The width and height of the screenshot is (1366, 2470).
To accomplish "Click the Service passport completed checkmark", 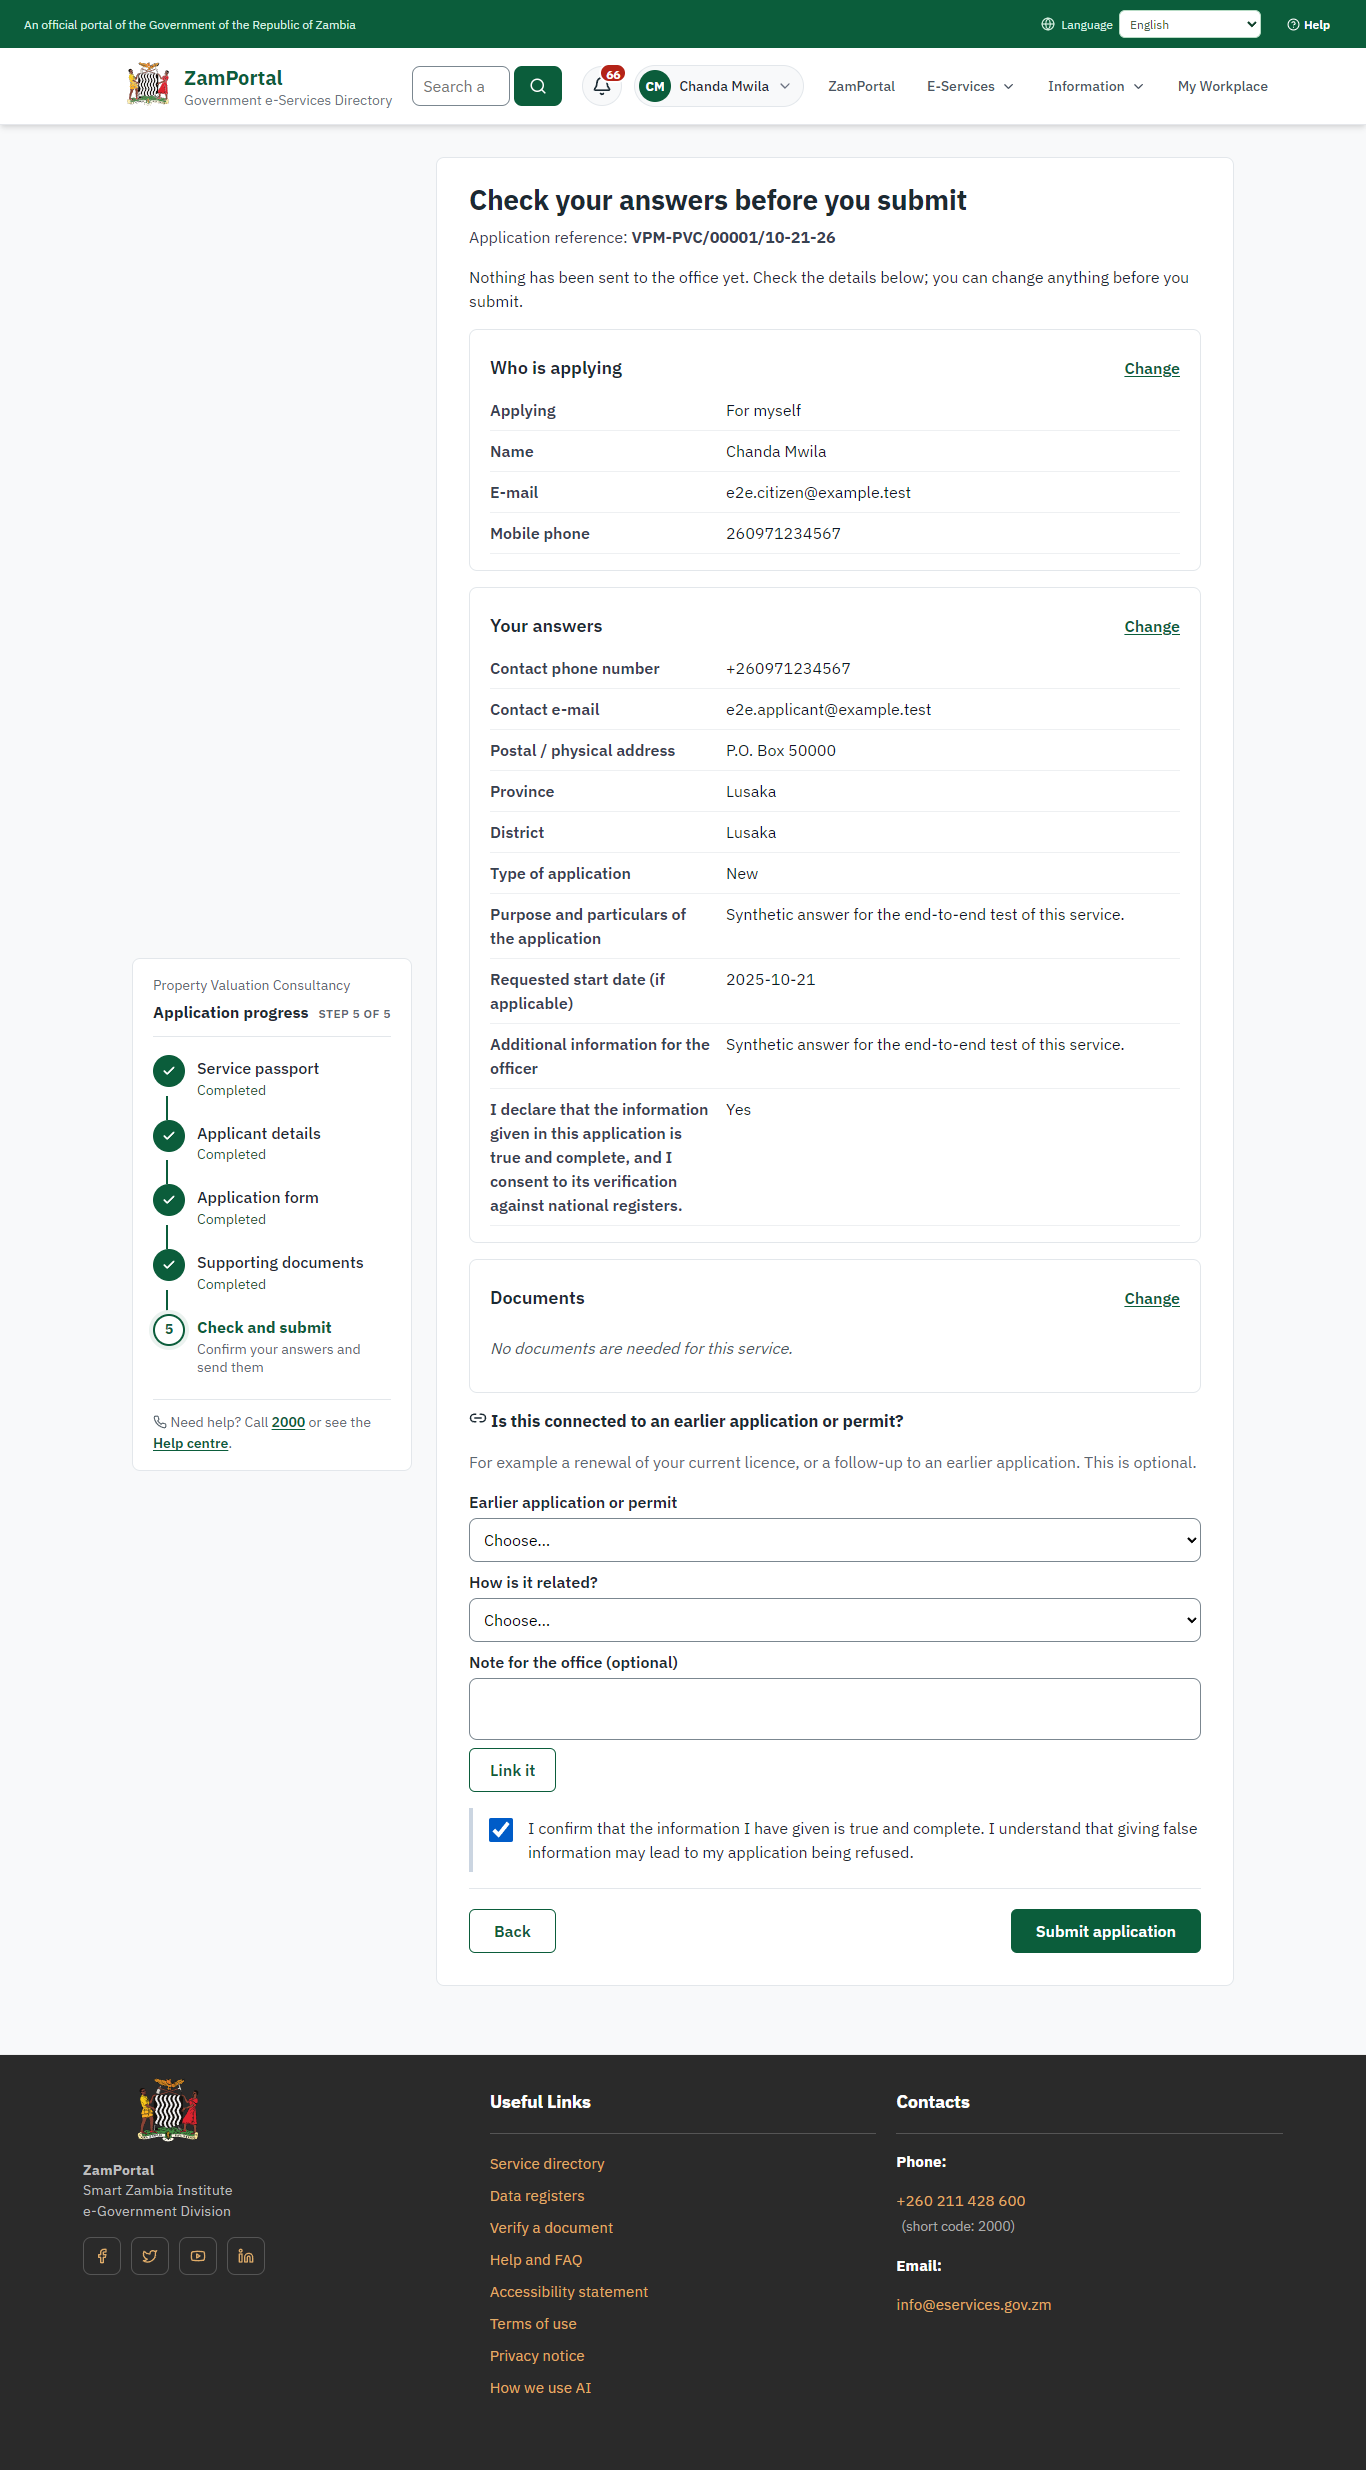I will [169, 1071].
